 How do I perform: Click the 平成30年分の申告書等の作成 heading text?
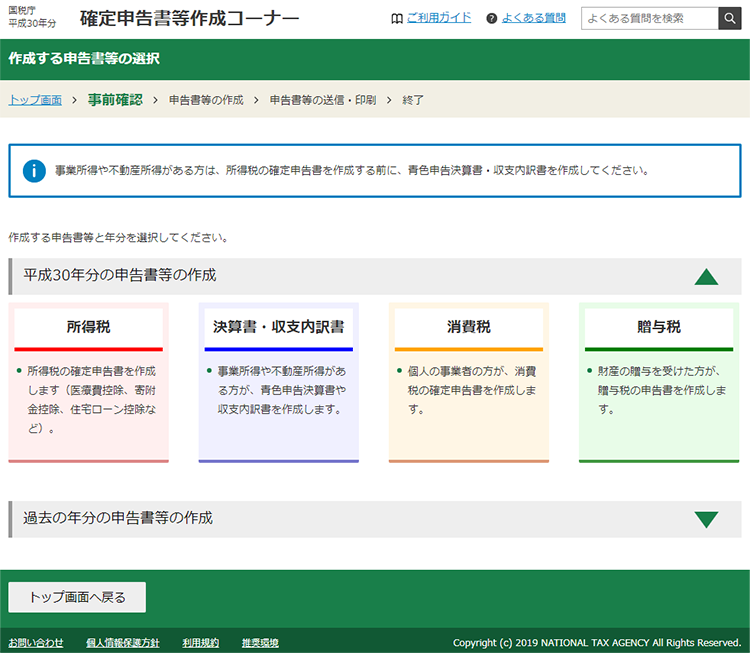[x=120, y=275]
